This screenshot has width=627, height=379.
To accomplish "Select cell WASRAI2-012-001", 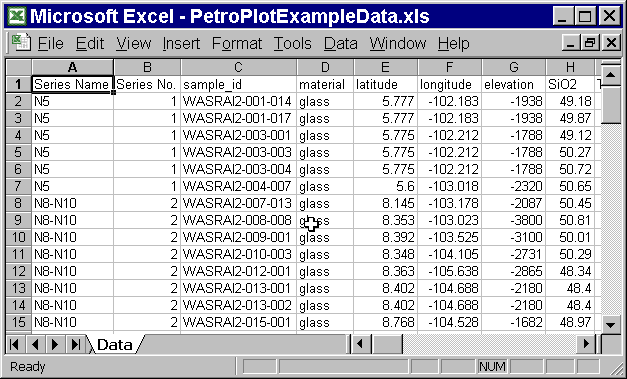I will [238, 271].
